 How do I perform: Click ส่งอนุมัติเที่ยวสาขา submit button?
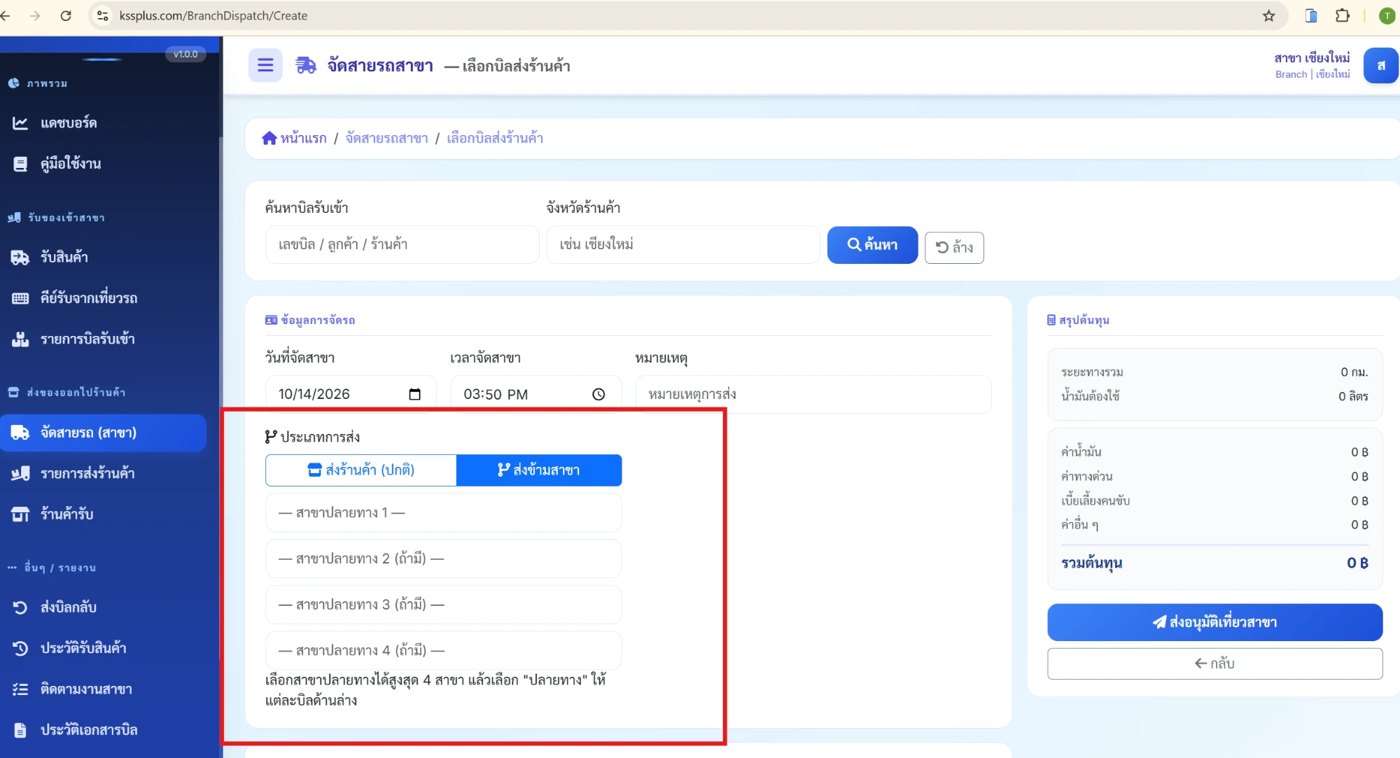click(x=1215, y=622)
